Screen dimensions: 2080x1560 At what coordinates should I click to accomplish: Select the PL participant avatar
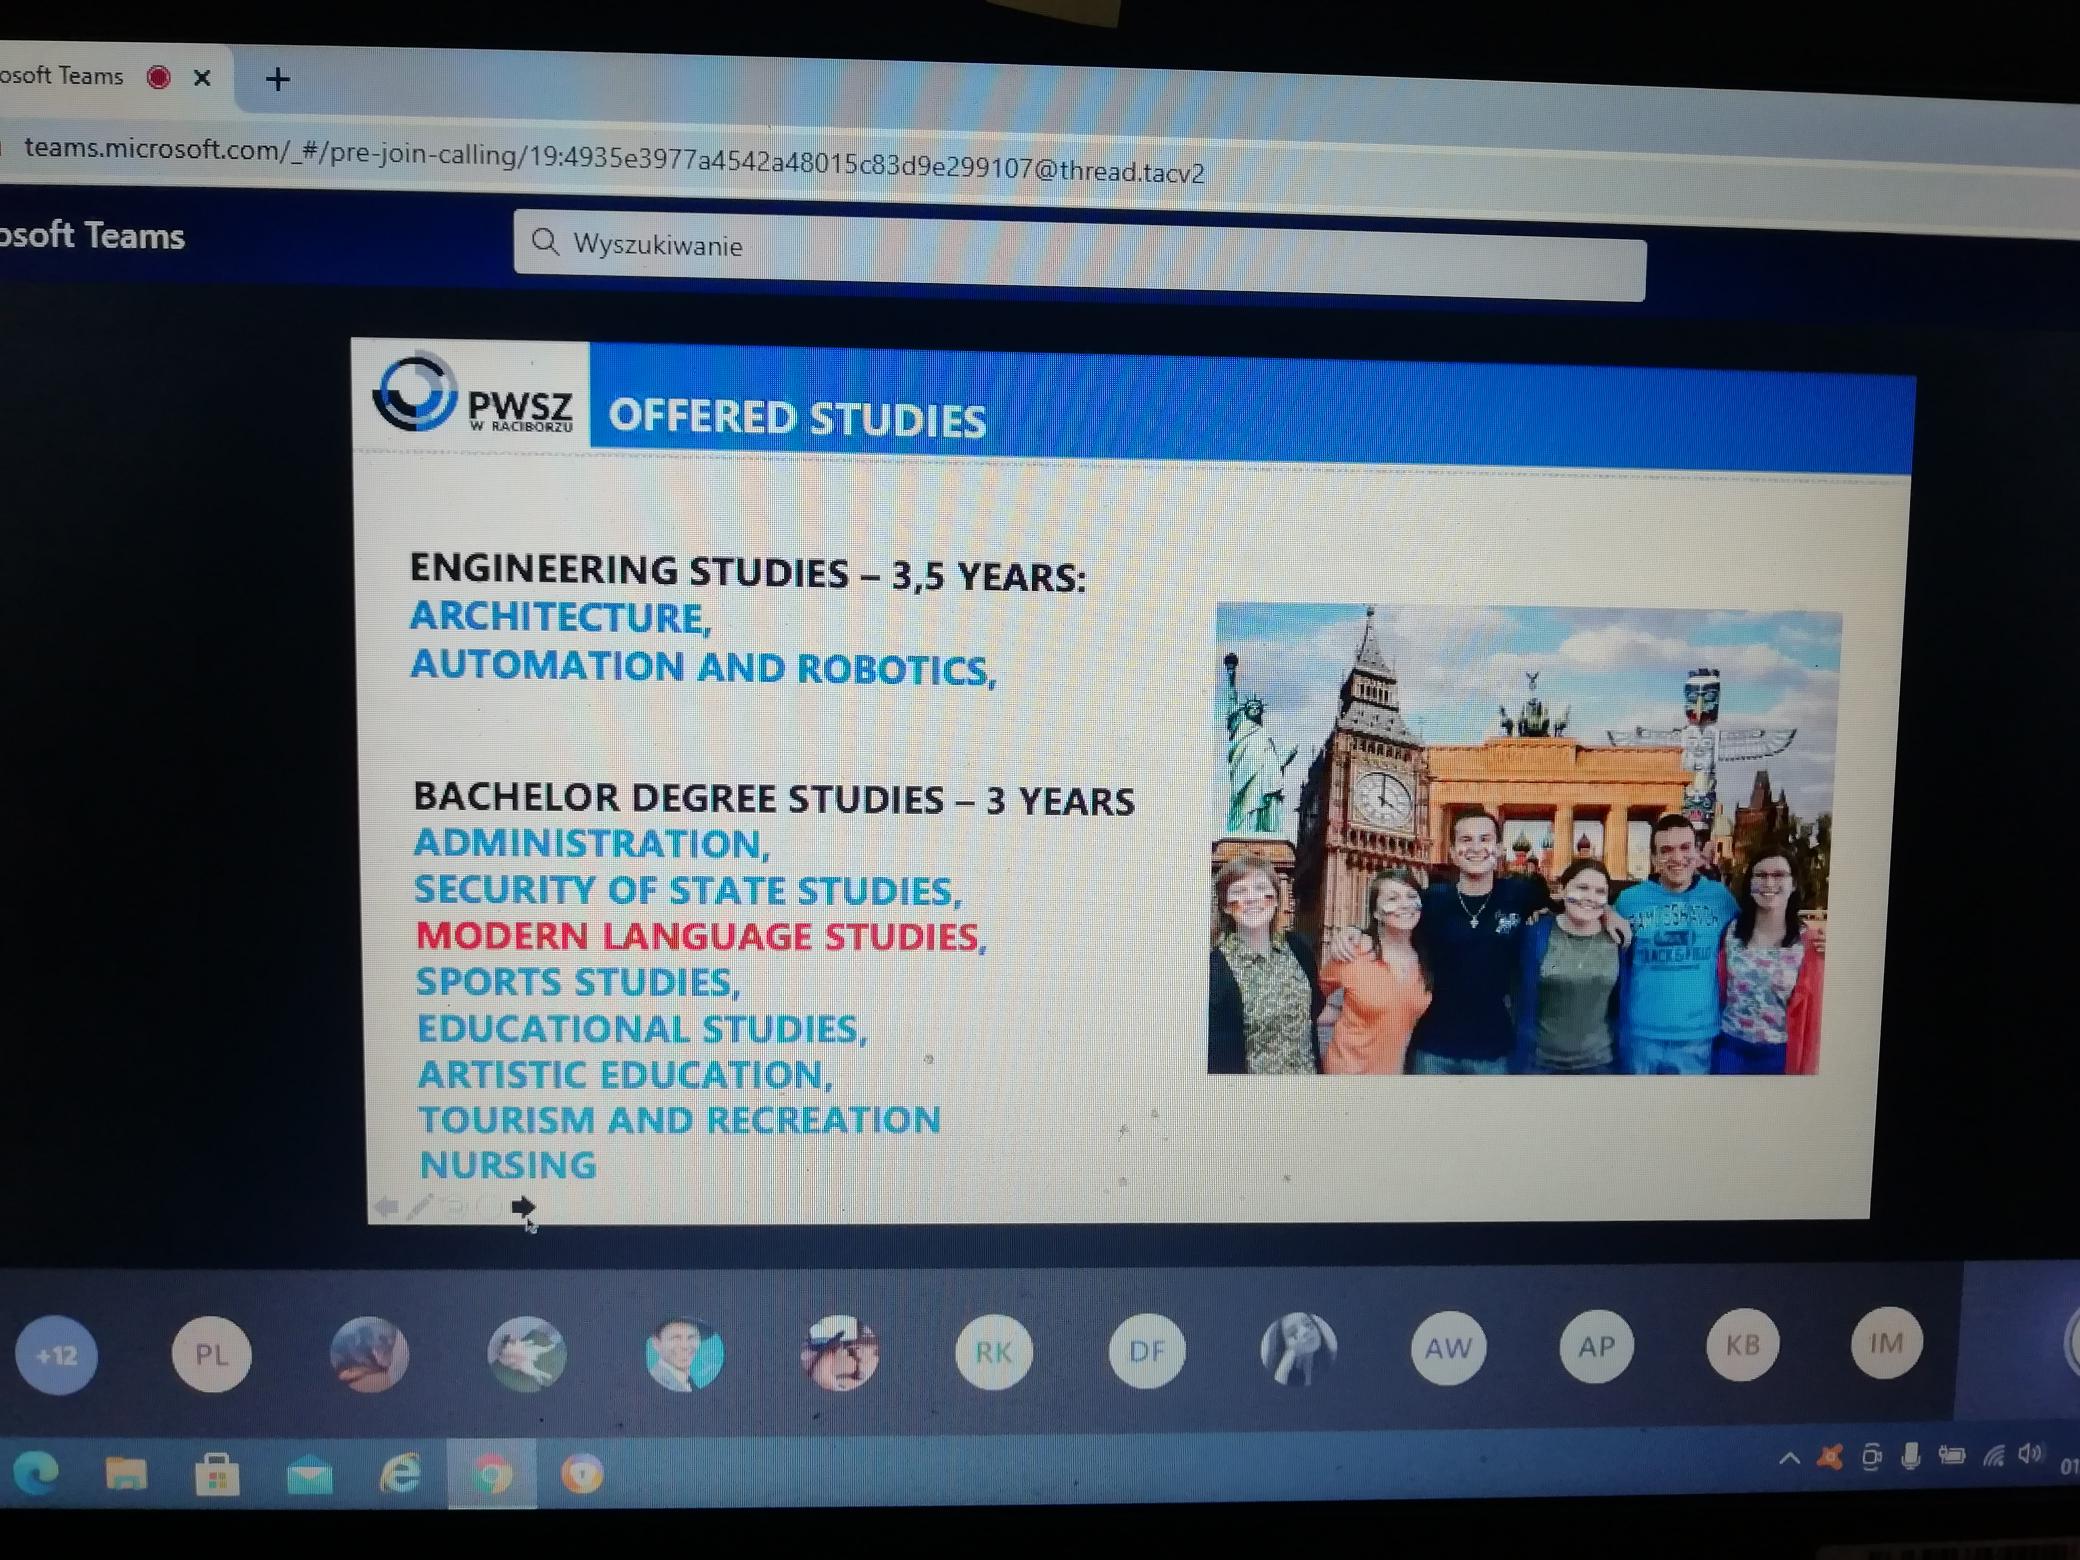pyautogui.click(x=211, y=1355)
